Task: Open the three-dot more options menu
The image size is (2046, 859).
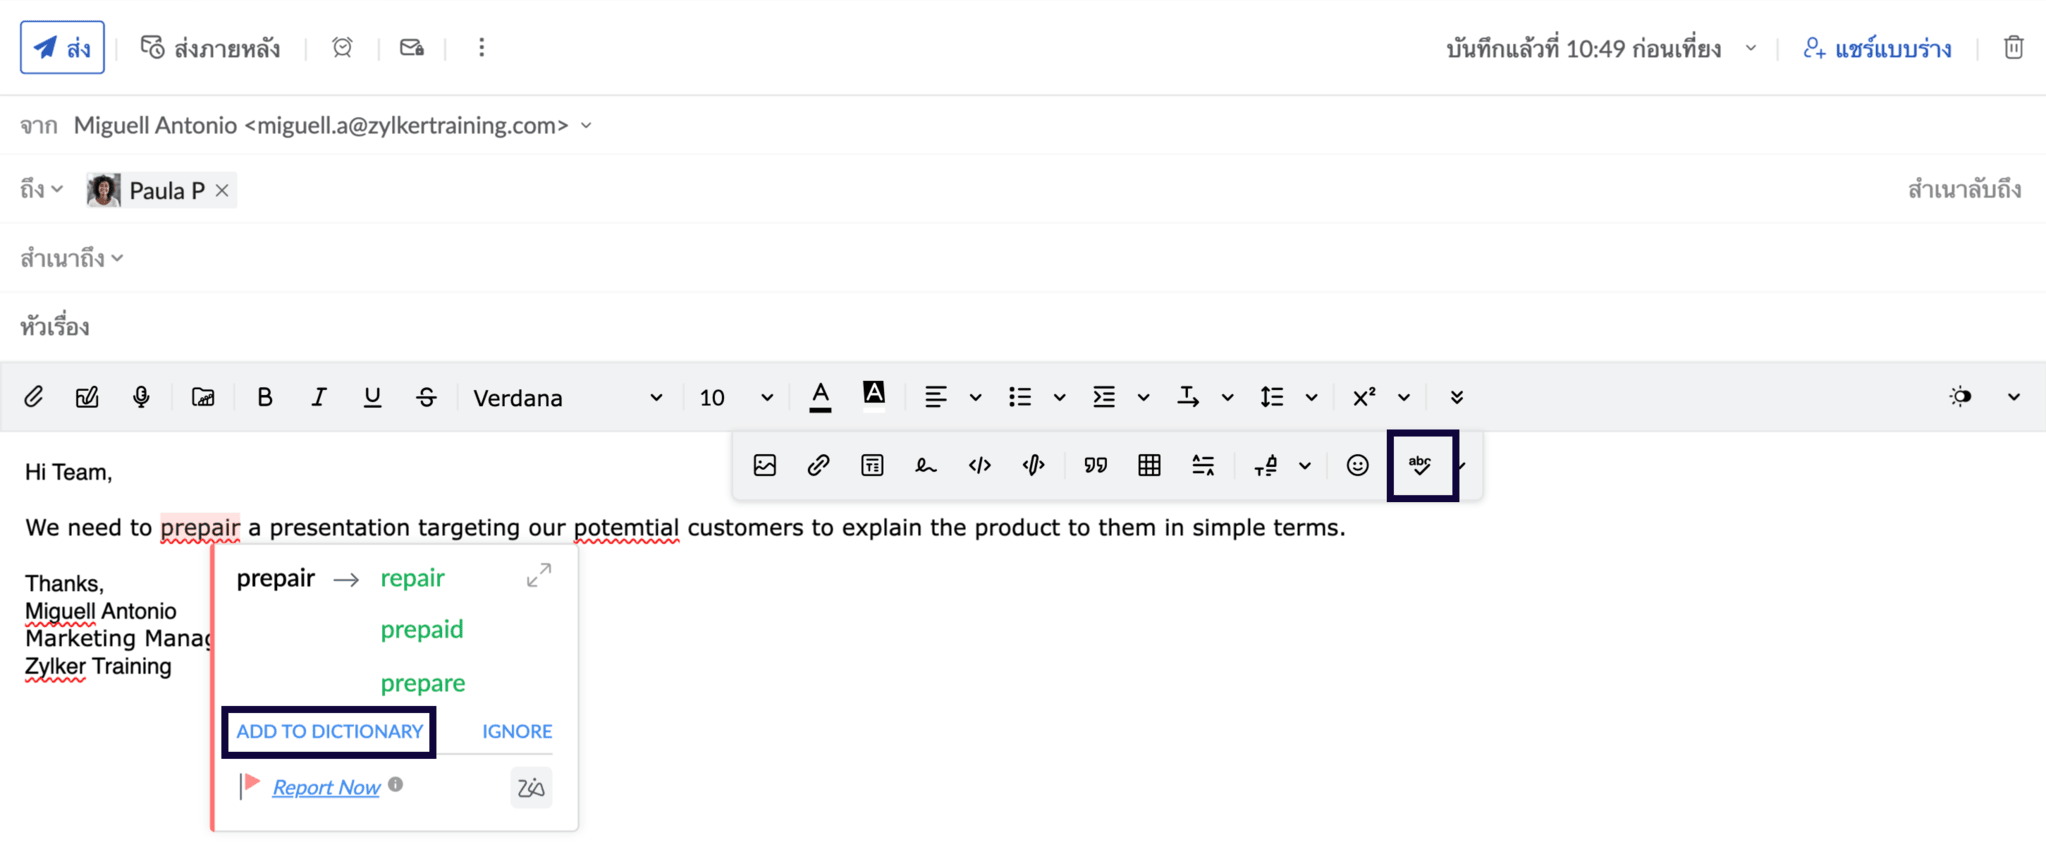Action: 481,47
